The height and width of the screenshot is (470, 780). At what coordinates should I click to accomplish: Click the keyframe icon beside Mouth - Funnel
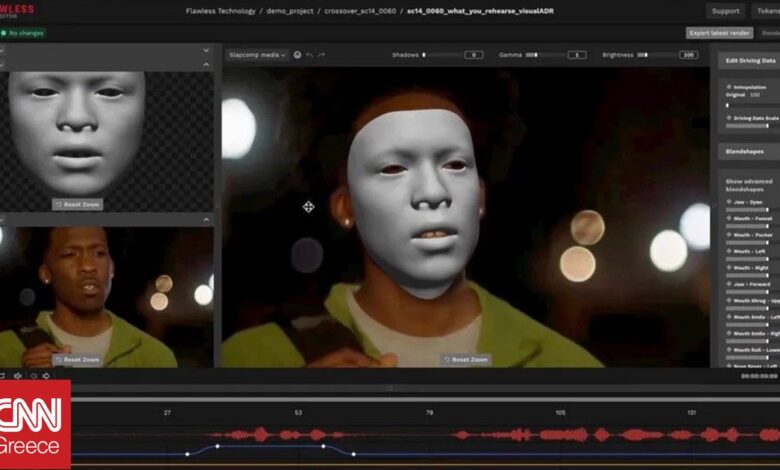728,218
